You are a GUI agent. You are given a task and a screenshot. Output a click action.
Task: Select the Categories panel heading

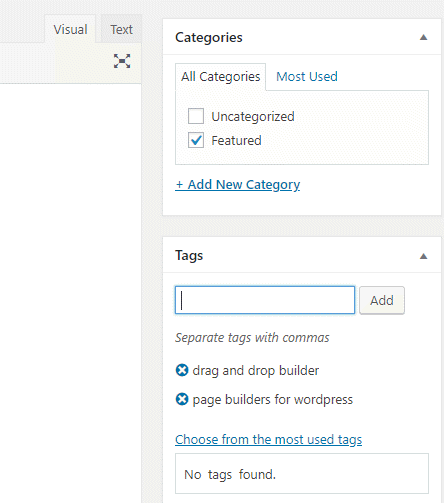(x=209, y=37)
